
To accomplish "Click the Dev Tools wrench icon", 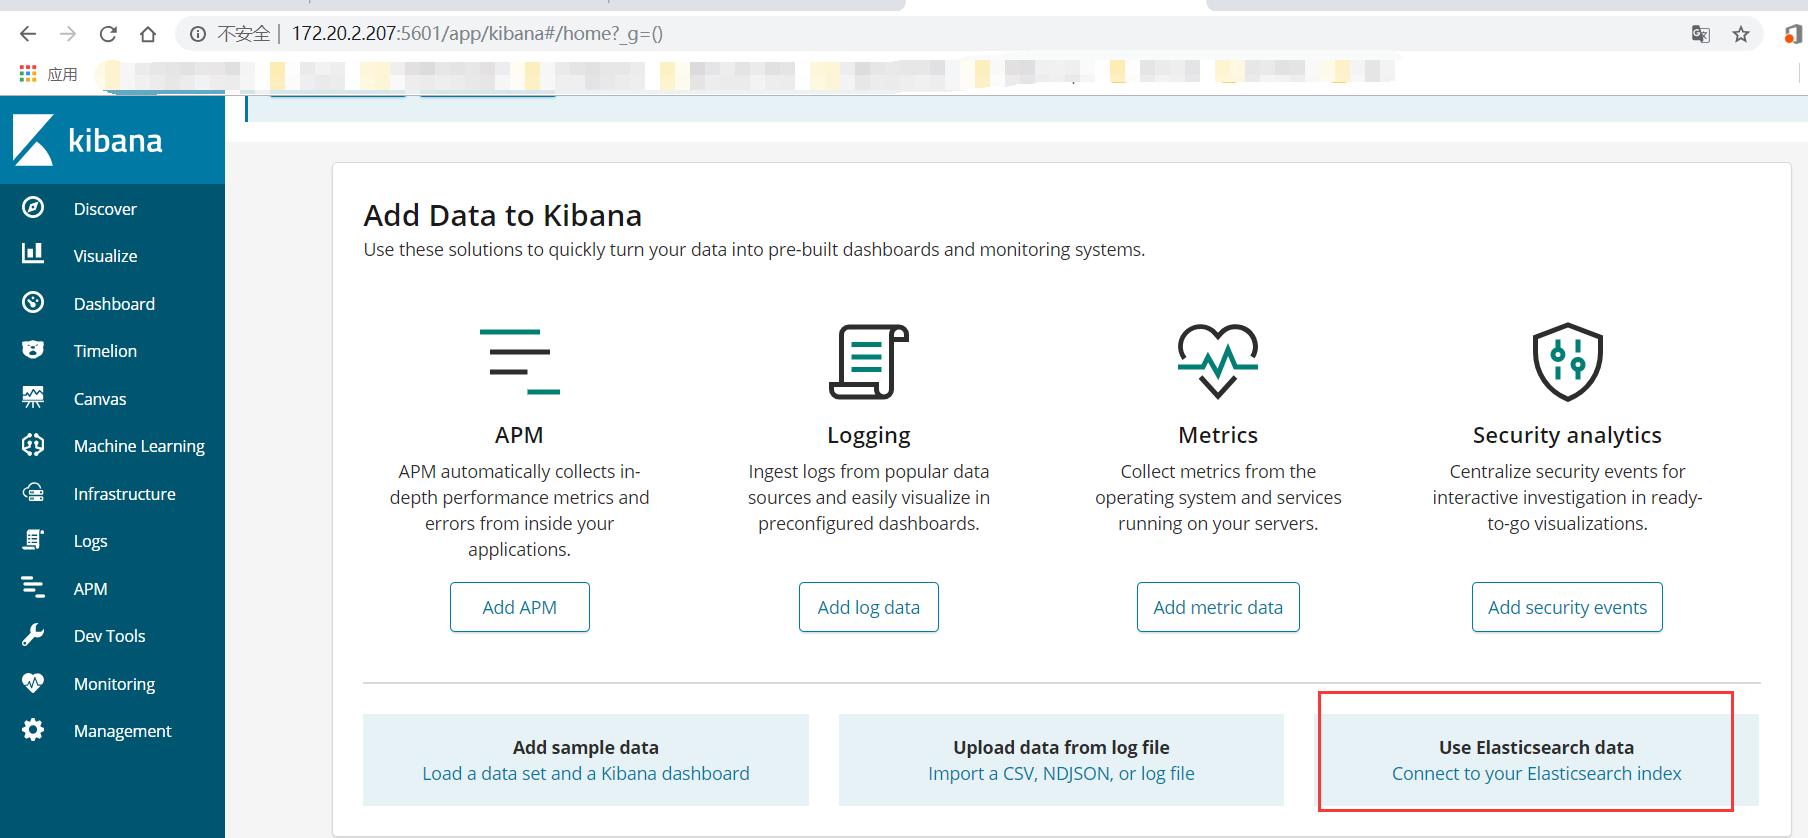I will (x=33, y=634).
